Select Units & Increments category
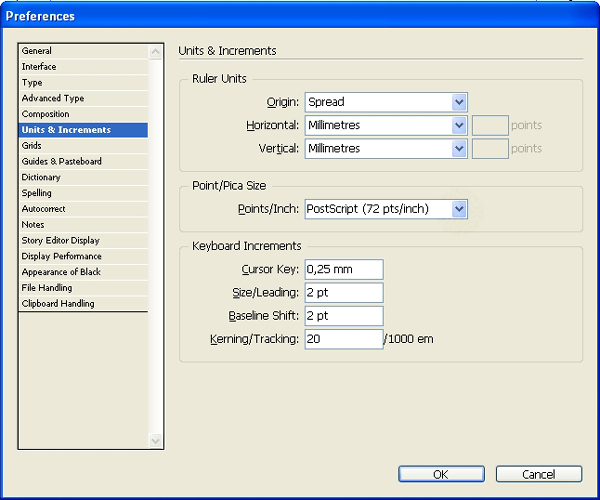This screenshot has width=600, height=500. click(x=83, y=130)
